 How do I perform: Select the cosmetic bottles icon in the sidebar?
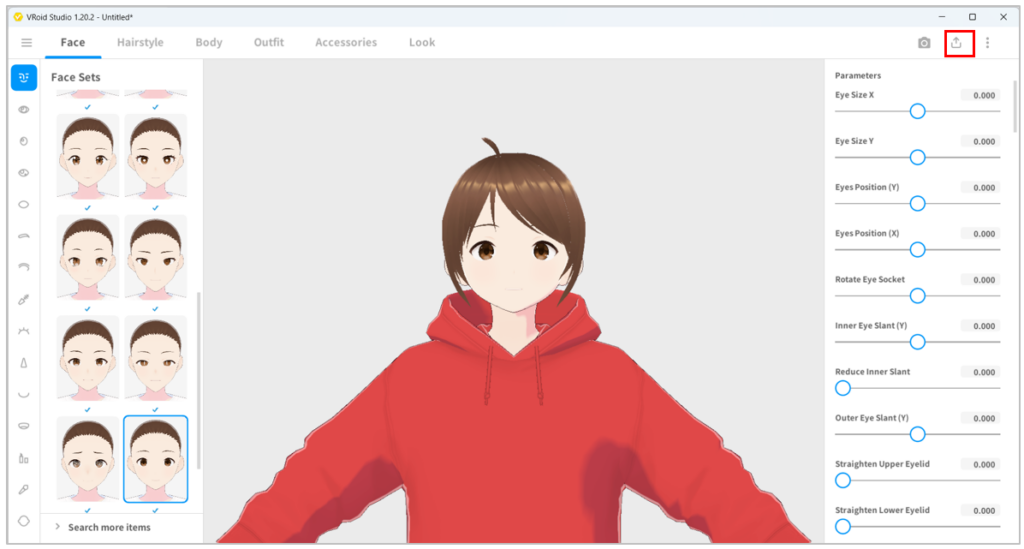pyautogui.click(x=24, y=458)
